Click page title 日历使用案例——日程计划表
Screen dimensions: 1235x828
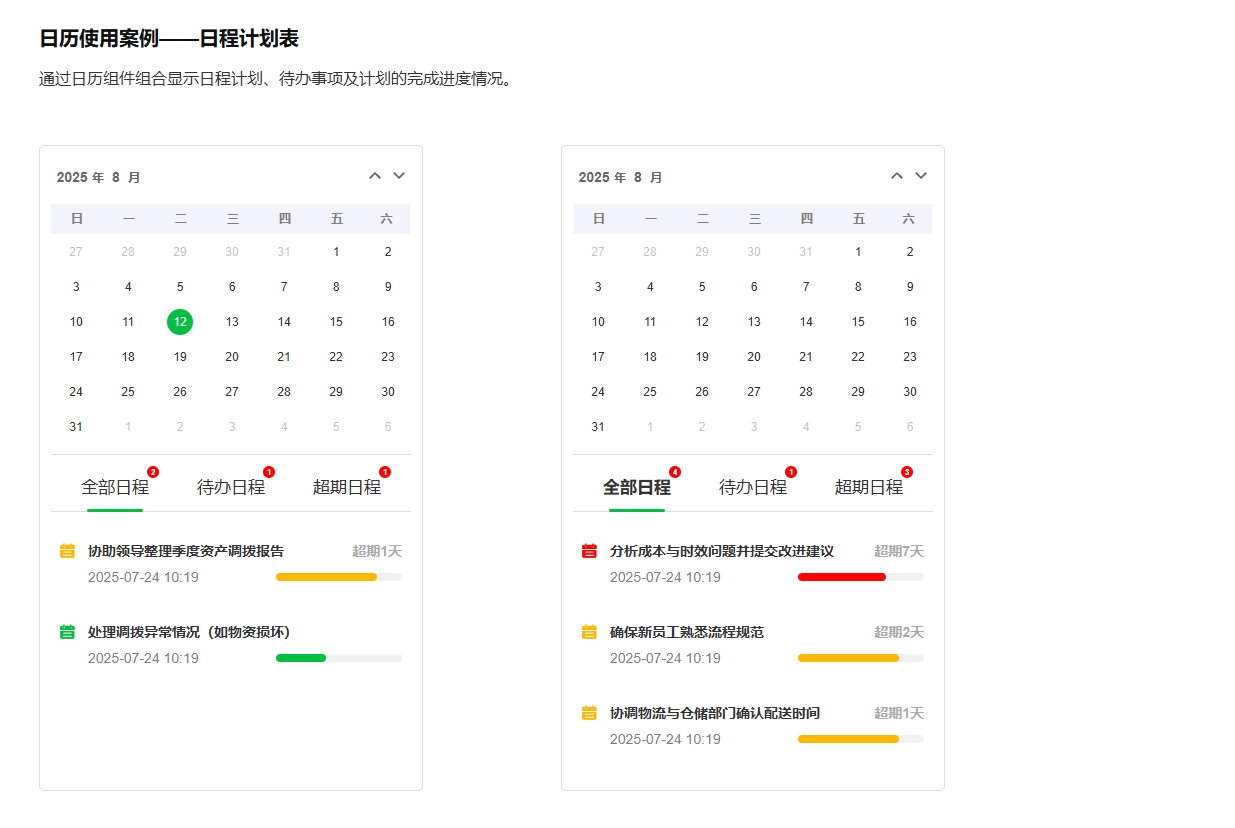pos(169,39)
